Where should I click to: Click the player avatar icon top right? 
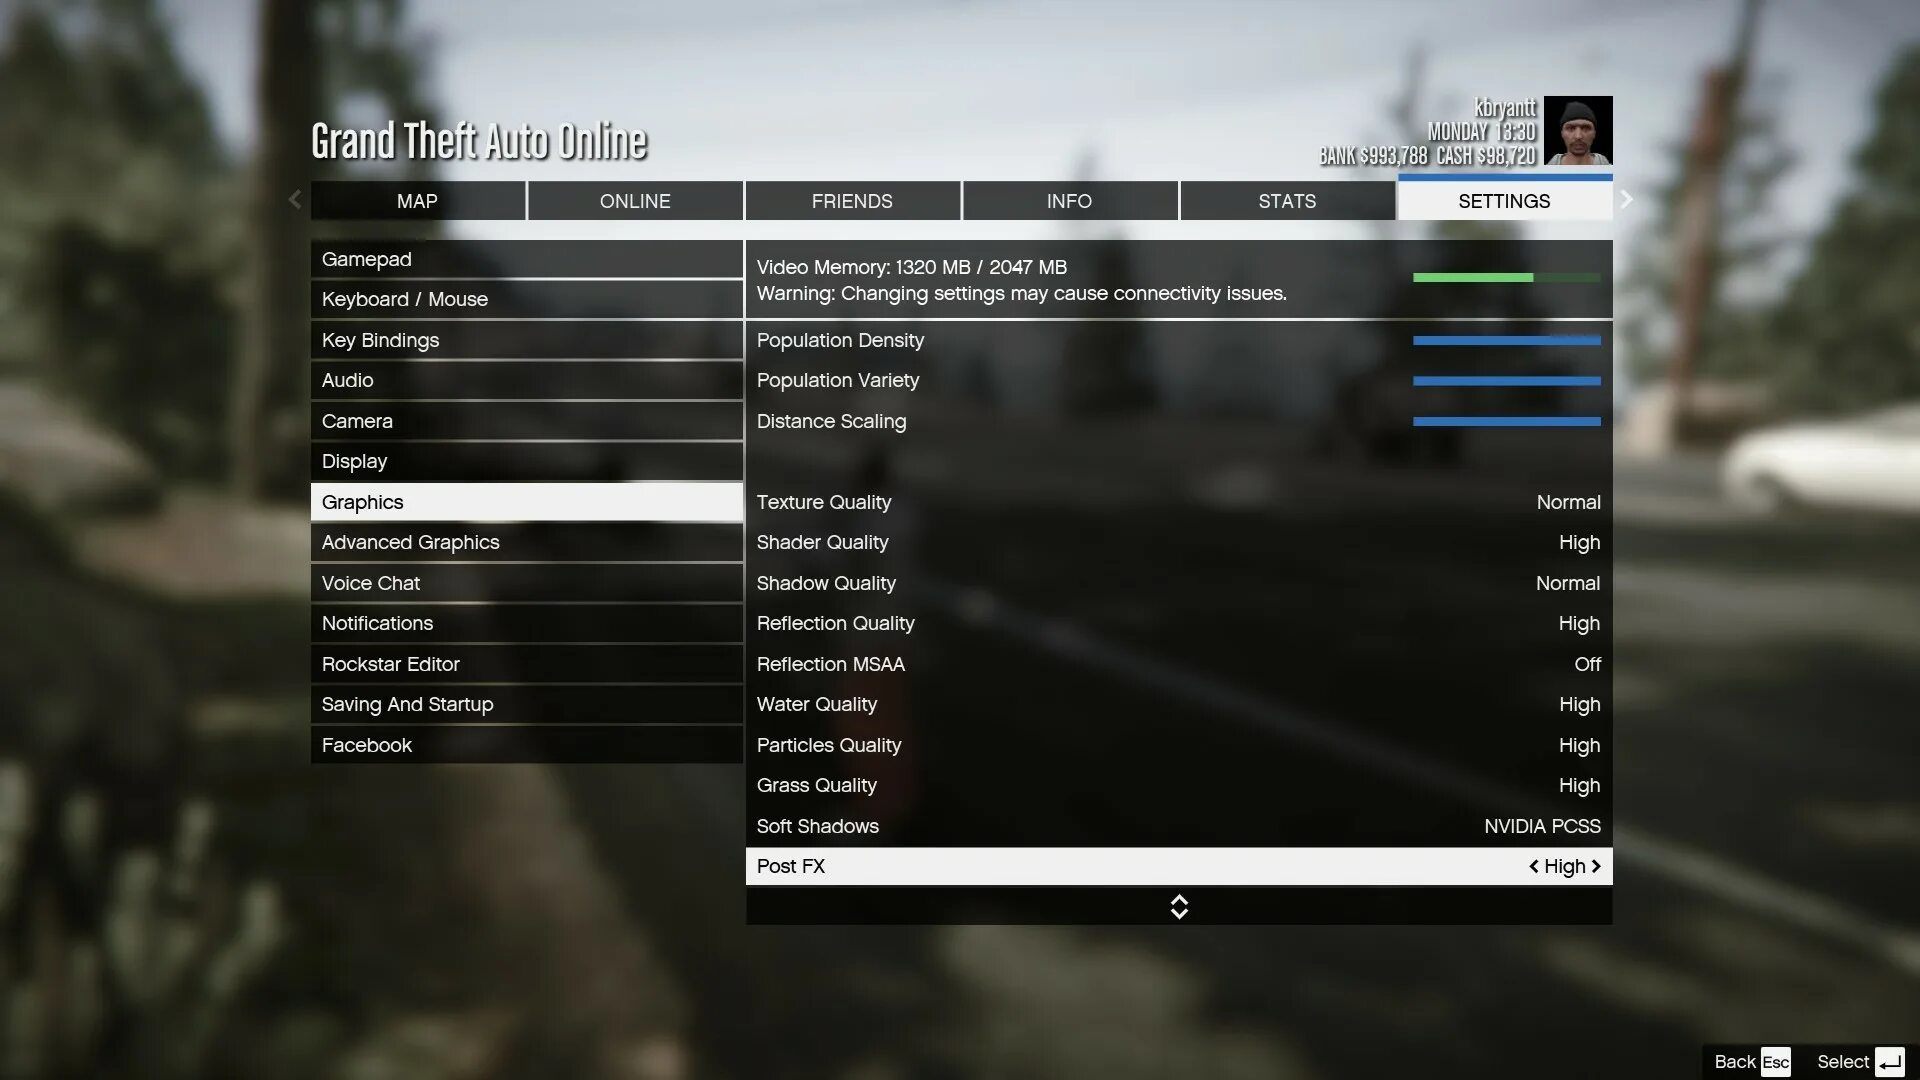pyautogui.click(x=1578, y=131)
